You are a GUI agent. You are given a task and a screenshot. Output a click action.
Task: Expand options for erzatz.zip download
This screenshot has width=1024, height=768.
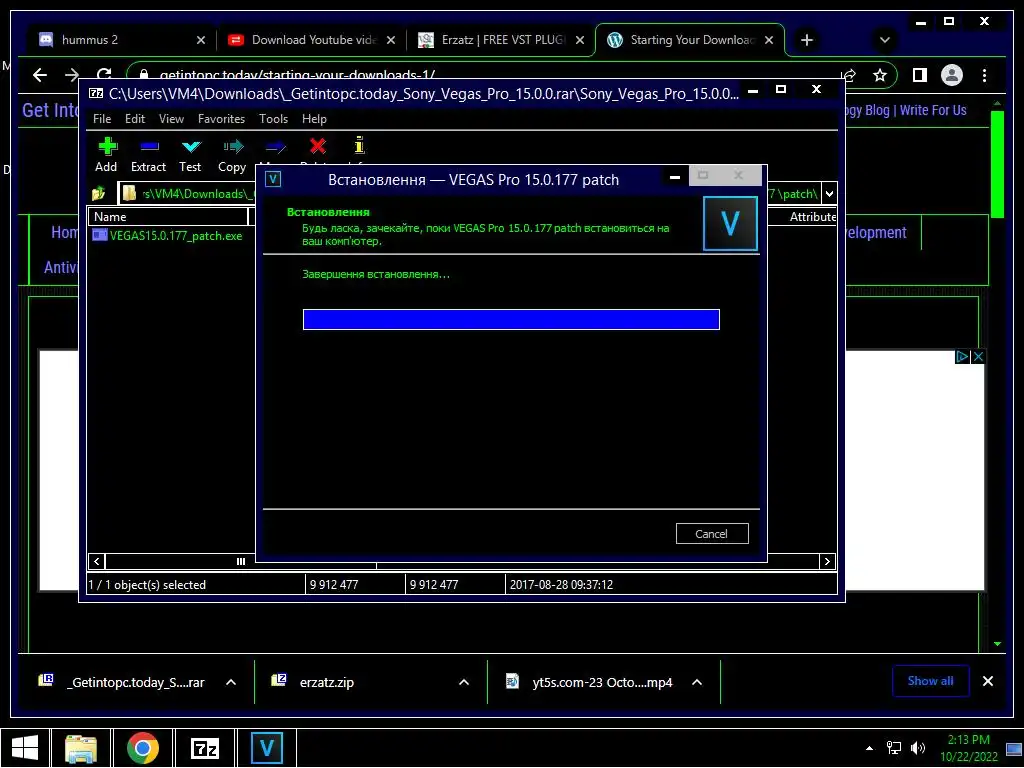coord(464,682)
